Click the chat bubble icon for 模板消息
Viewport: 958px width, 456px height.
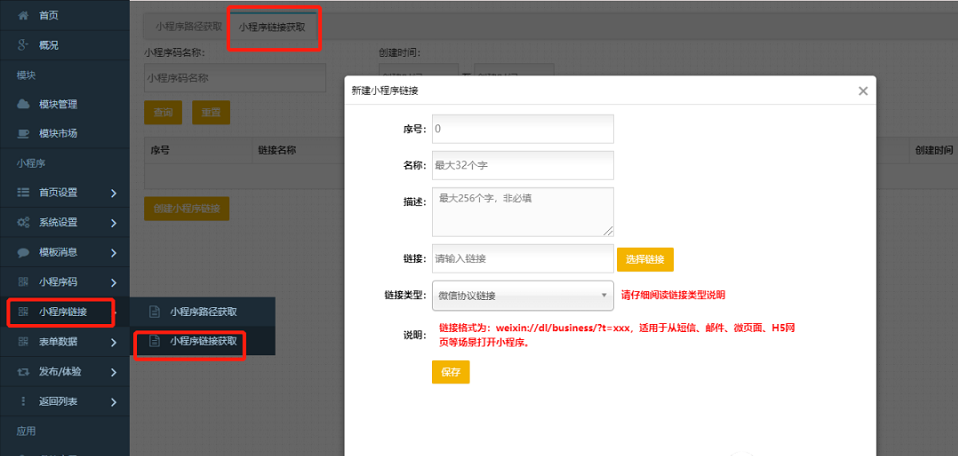click(x=23, y=252)
